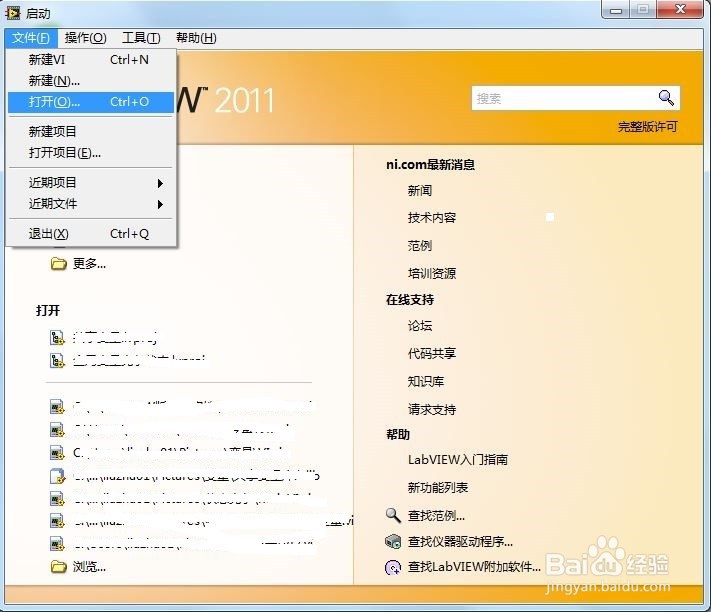Screen dimensions: 711x612
Task: Open the 查找LabVIEW附加软件... link
Action: coord(474,567)
